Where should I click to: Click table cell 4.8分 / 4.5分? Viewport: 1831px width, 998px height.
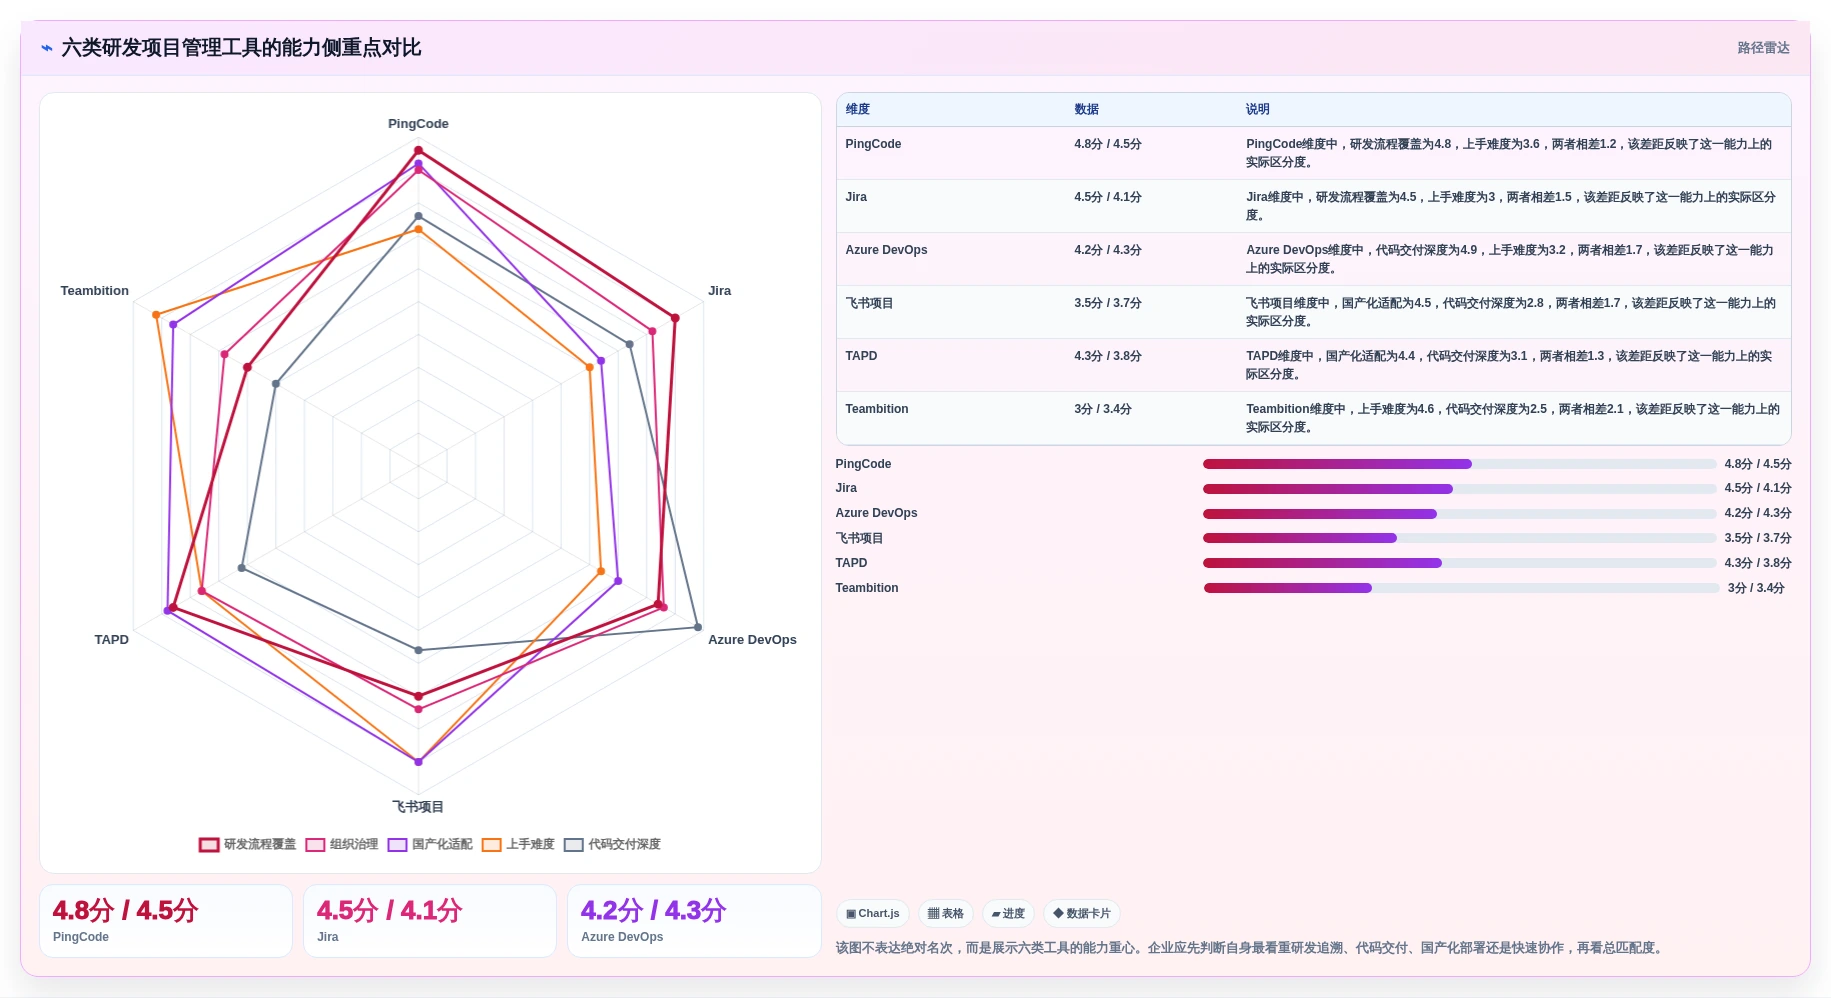pyautogui.click(x=1108, y=144)
